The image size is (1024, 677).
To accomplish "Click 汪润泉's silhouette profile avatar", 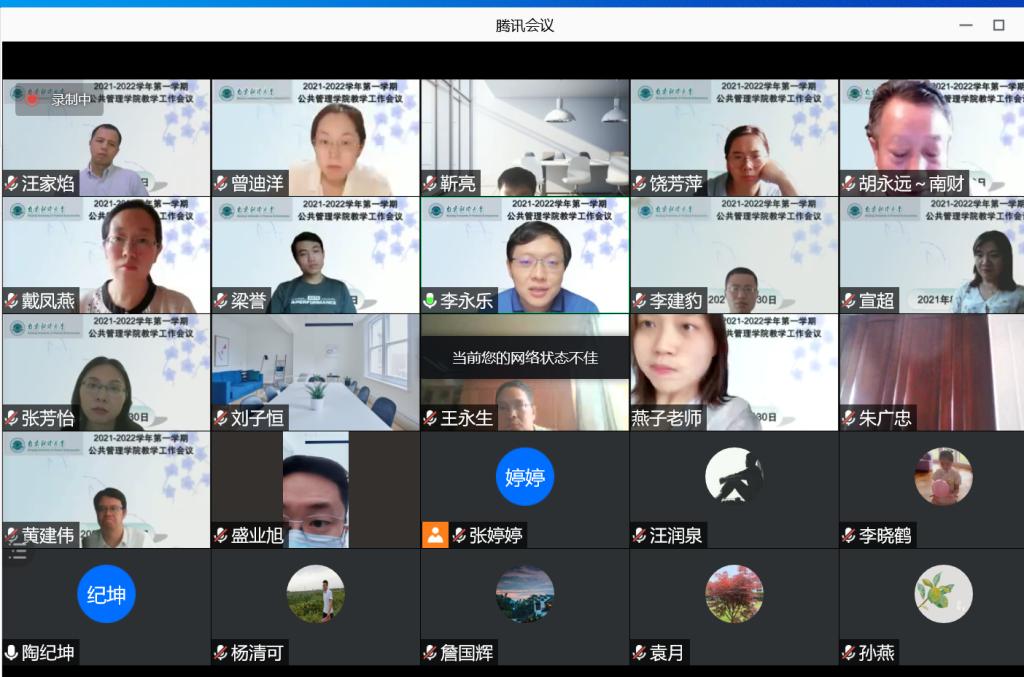I will (x=734, y=476).
